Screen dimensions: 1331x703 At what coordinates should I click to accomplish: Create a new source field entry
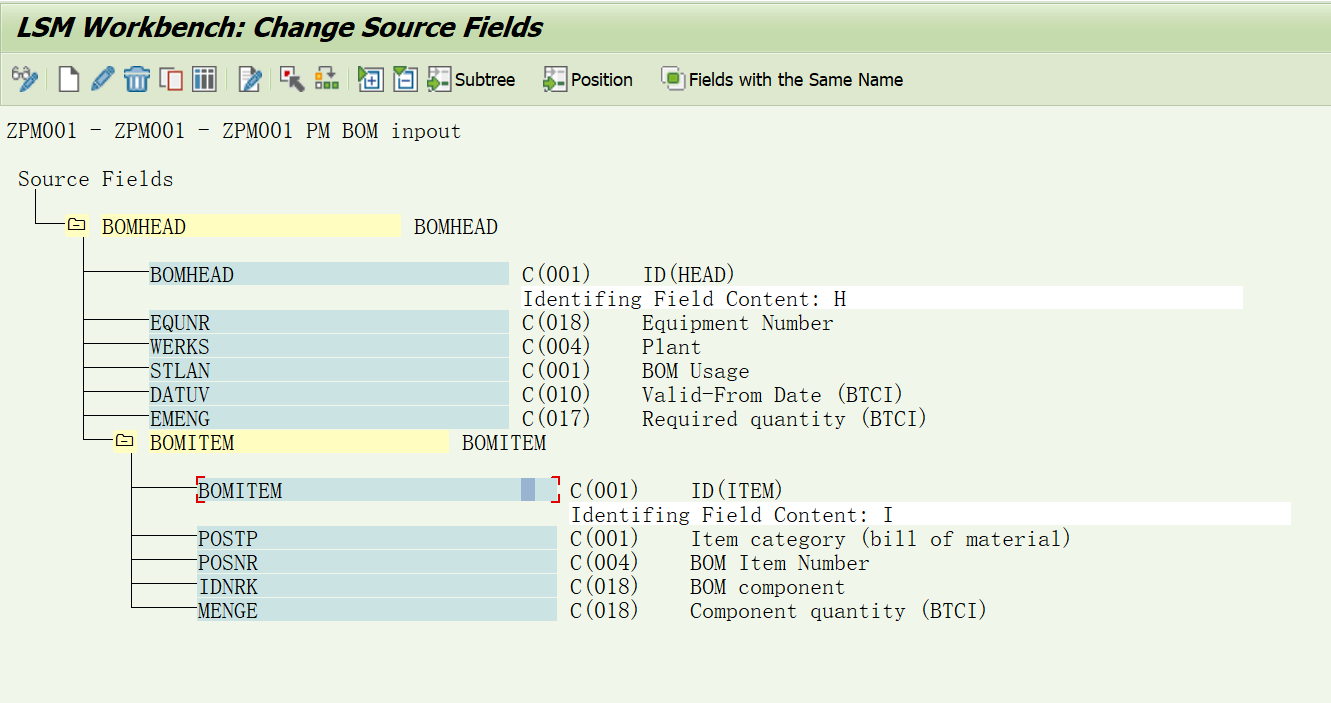click(68, 78)
